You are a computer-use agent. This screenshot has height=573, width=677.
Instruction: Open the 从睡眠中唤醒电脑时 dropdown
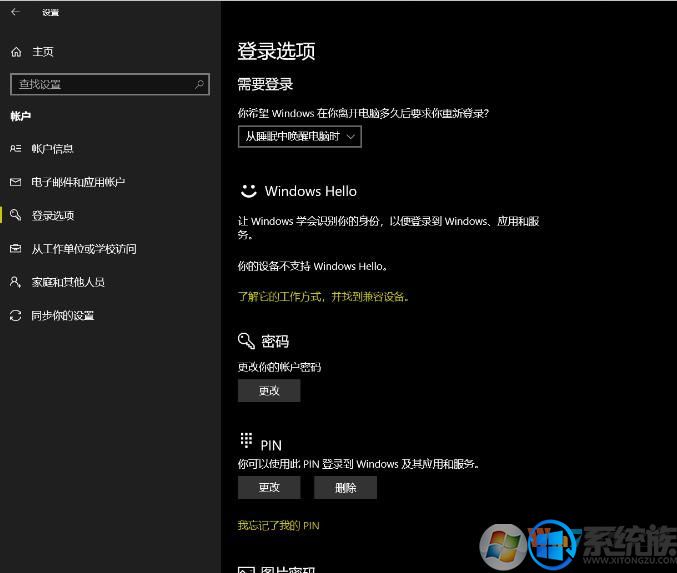pos(300,136)
